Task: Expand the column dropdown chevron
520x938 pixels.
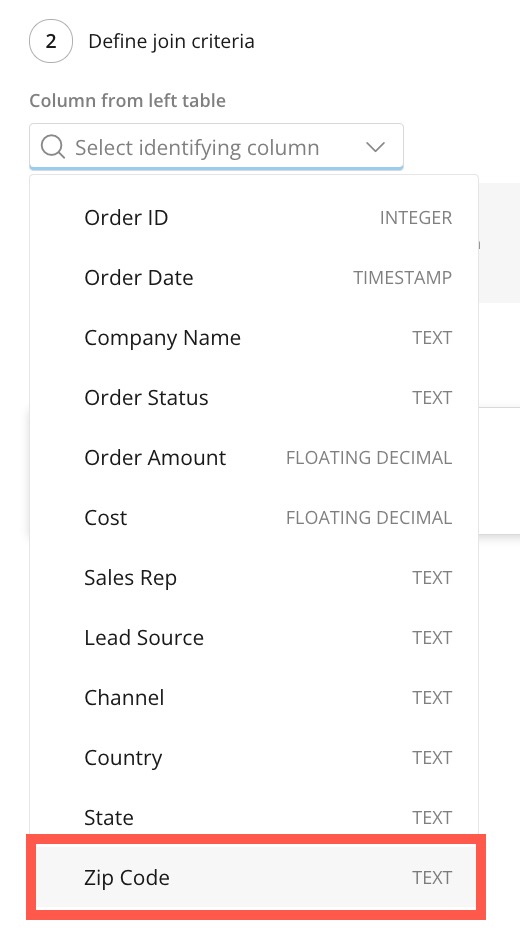Action: pyautogui.click(x=375, y=147)
